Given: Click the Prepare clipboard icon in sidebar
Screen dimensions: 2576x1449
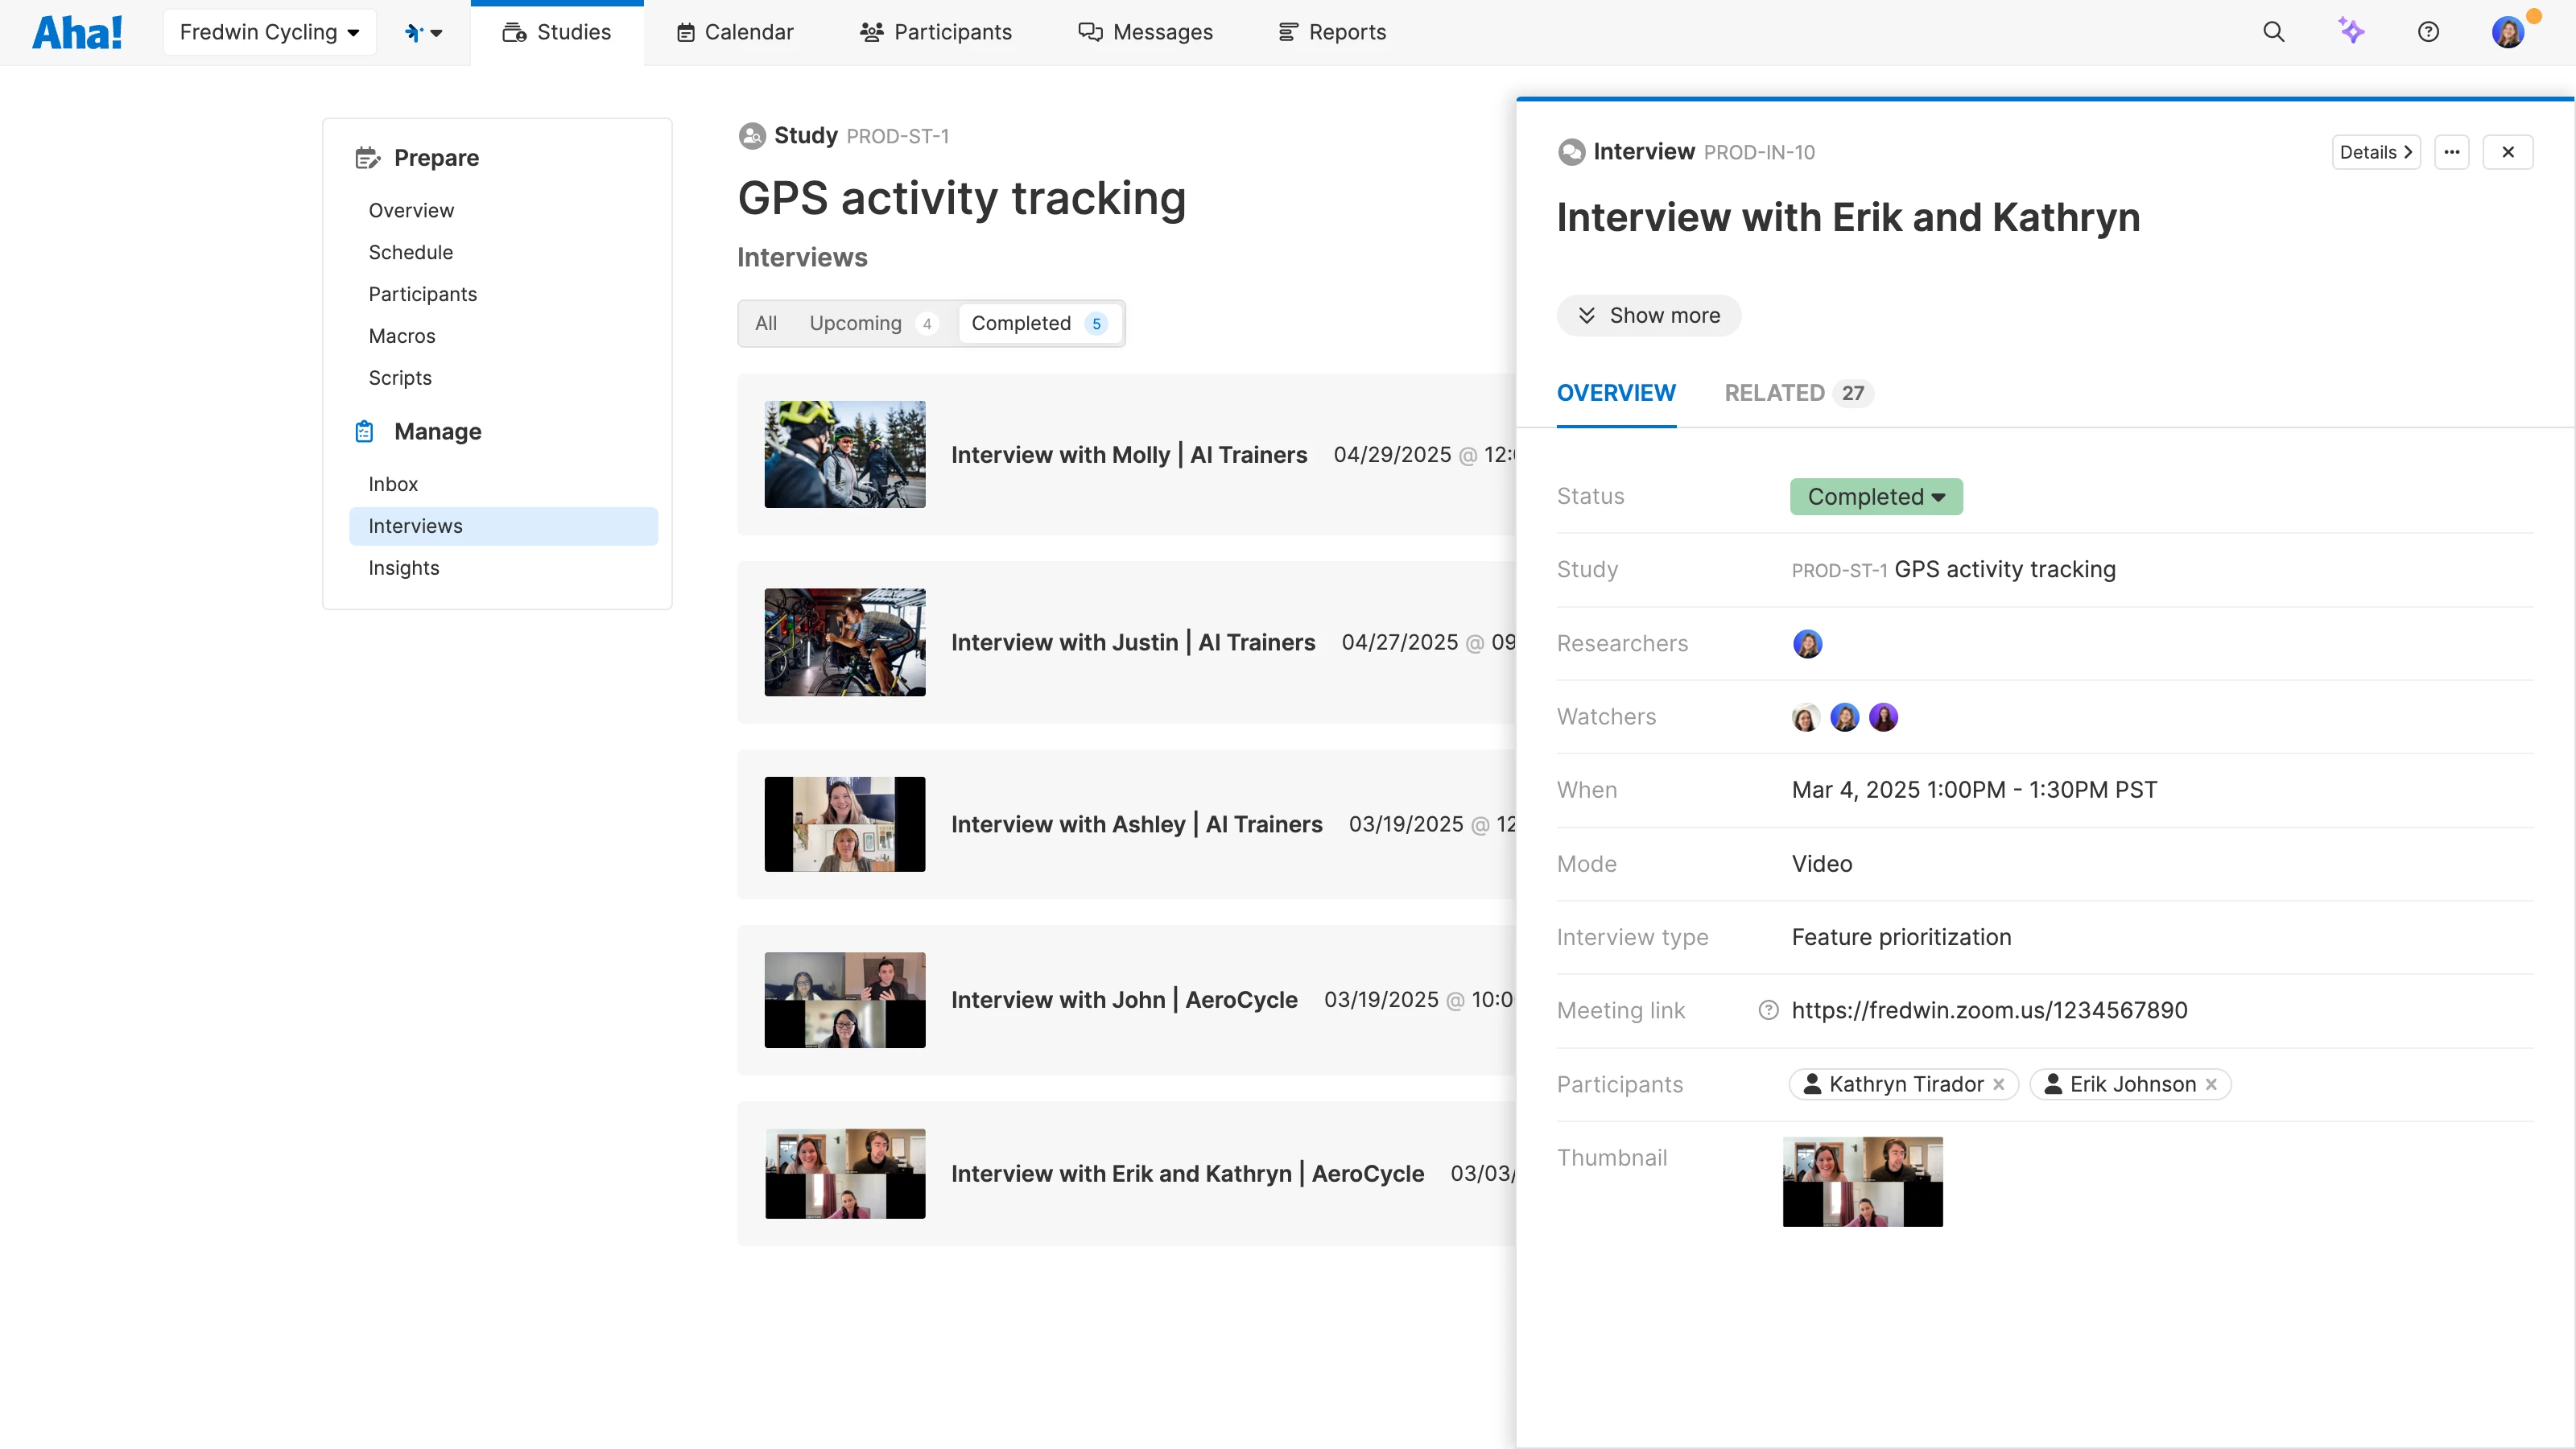Looking at the screenshot, I should pos(366,157).
